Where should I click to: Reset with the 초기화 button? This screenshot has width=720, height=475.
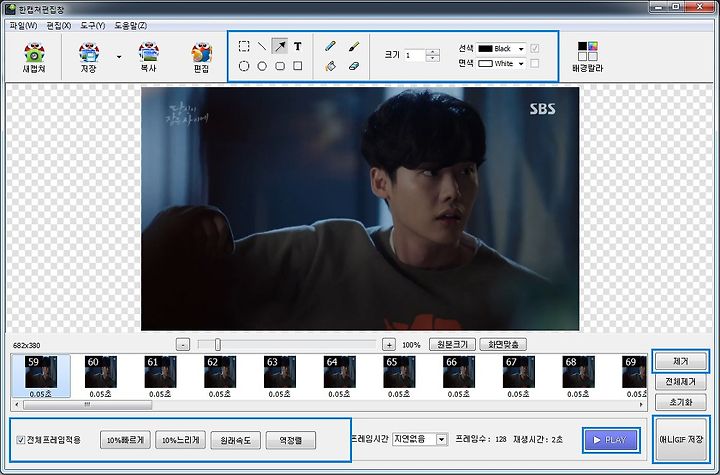coord(681,402)
